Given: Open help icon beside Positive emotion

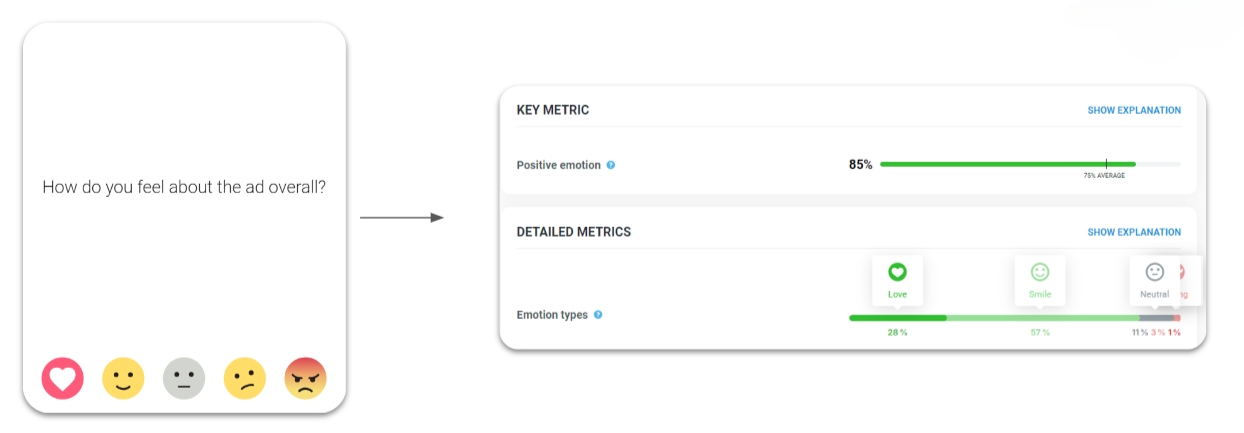Looking at the screenshot, I should pos(611,165).
